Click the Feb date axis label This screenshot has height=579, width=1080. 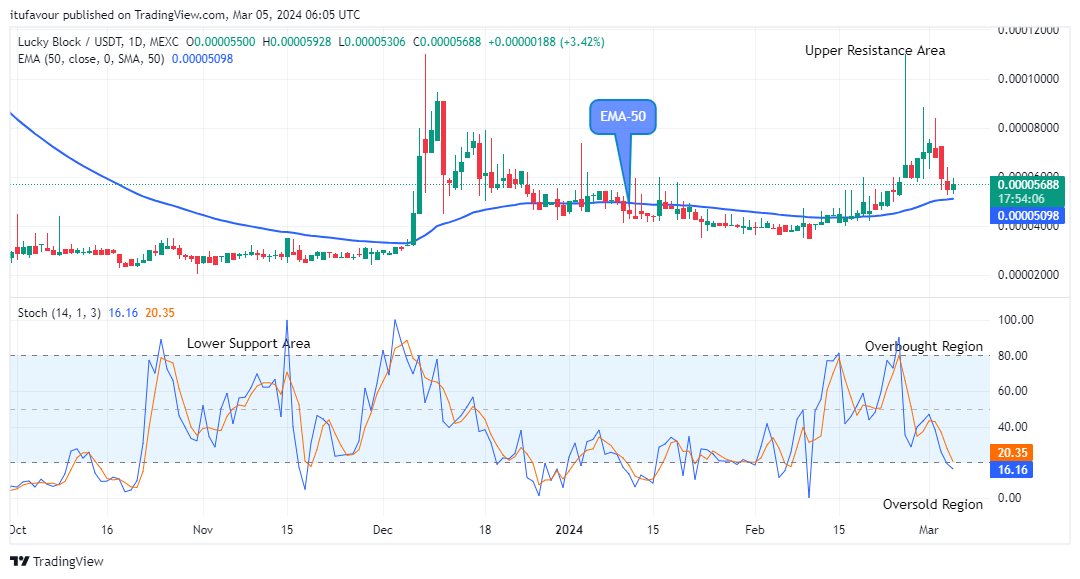pos(755,529)
